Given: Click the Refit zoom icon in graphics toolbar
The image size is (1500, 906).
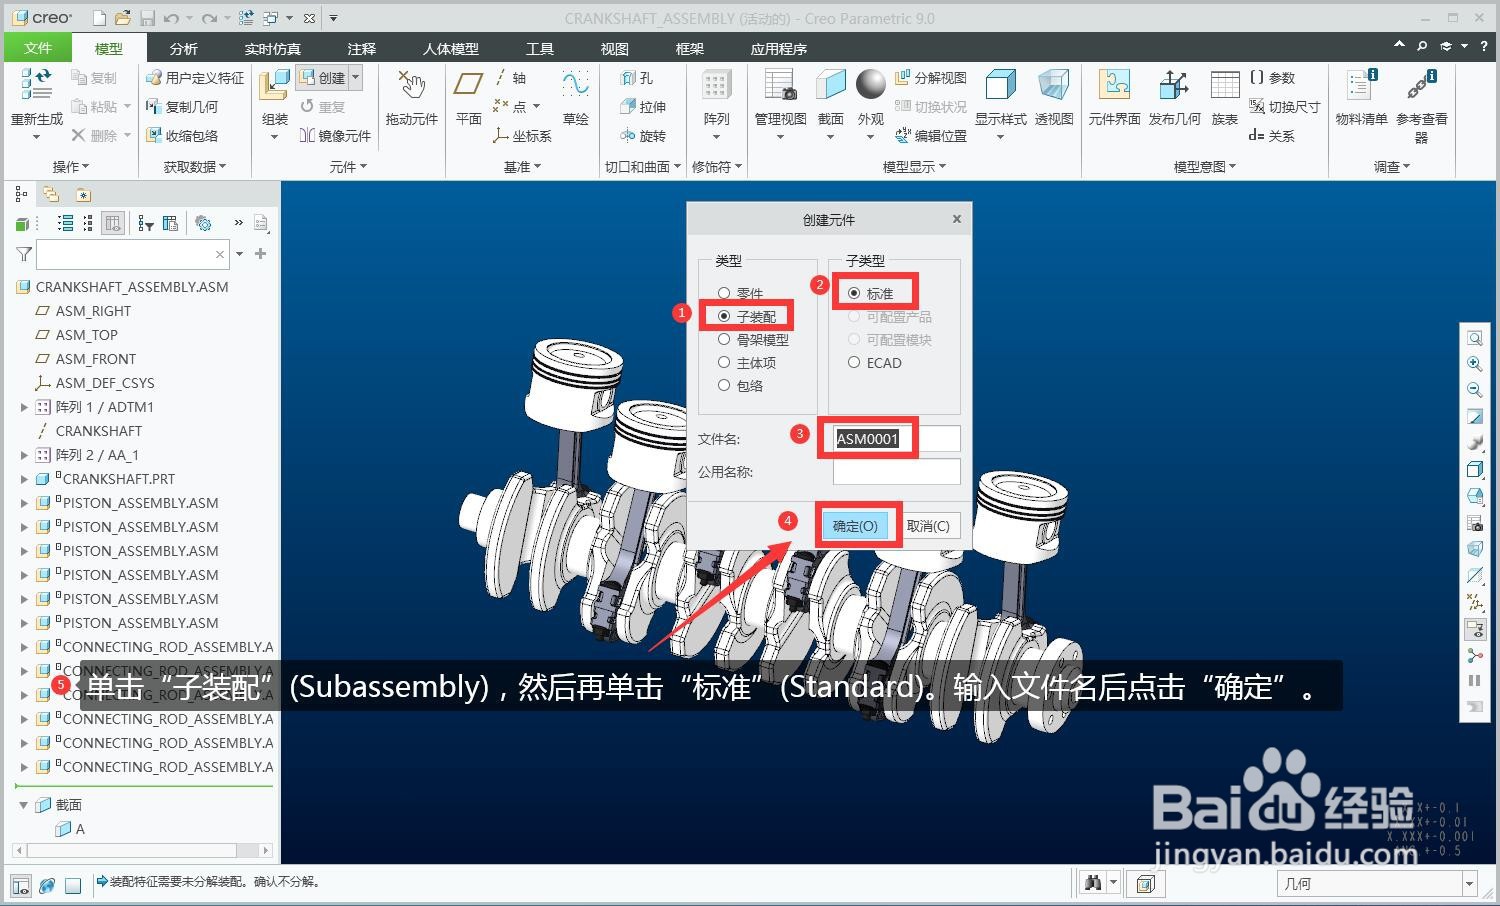Looking at the screenshot, I should click(x=1474, y=339).
